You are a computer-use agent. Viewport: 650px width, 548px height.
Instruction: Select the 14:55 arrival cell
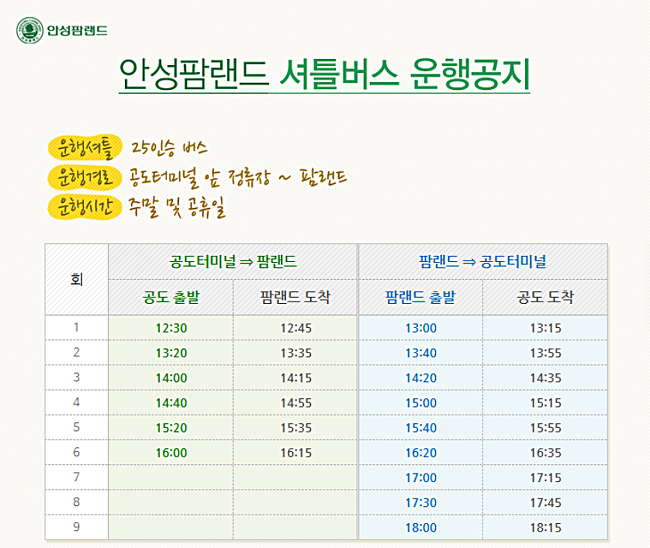[x=295, y=403]
